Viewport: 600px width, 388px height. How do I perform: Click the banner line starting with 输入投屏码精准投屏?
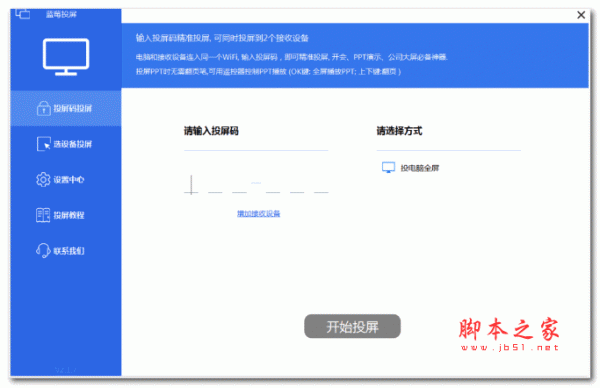(222, 38)
